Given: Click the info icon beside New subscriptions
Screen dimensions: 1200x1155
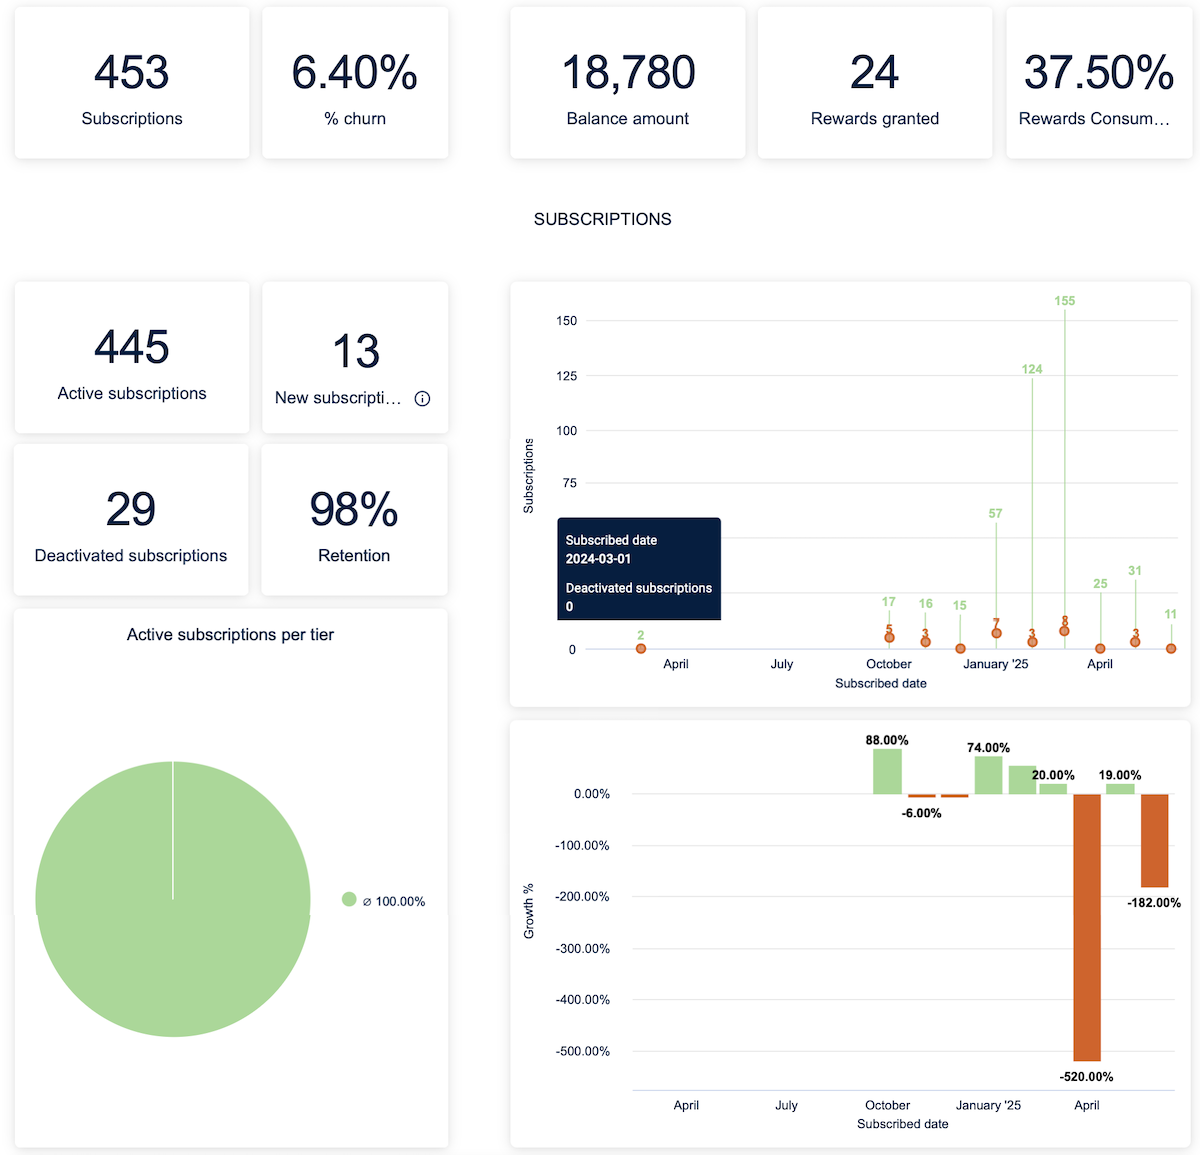Looking at the screenshot, I should (423, 399).
